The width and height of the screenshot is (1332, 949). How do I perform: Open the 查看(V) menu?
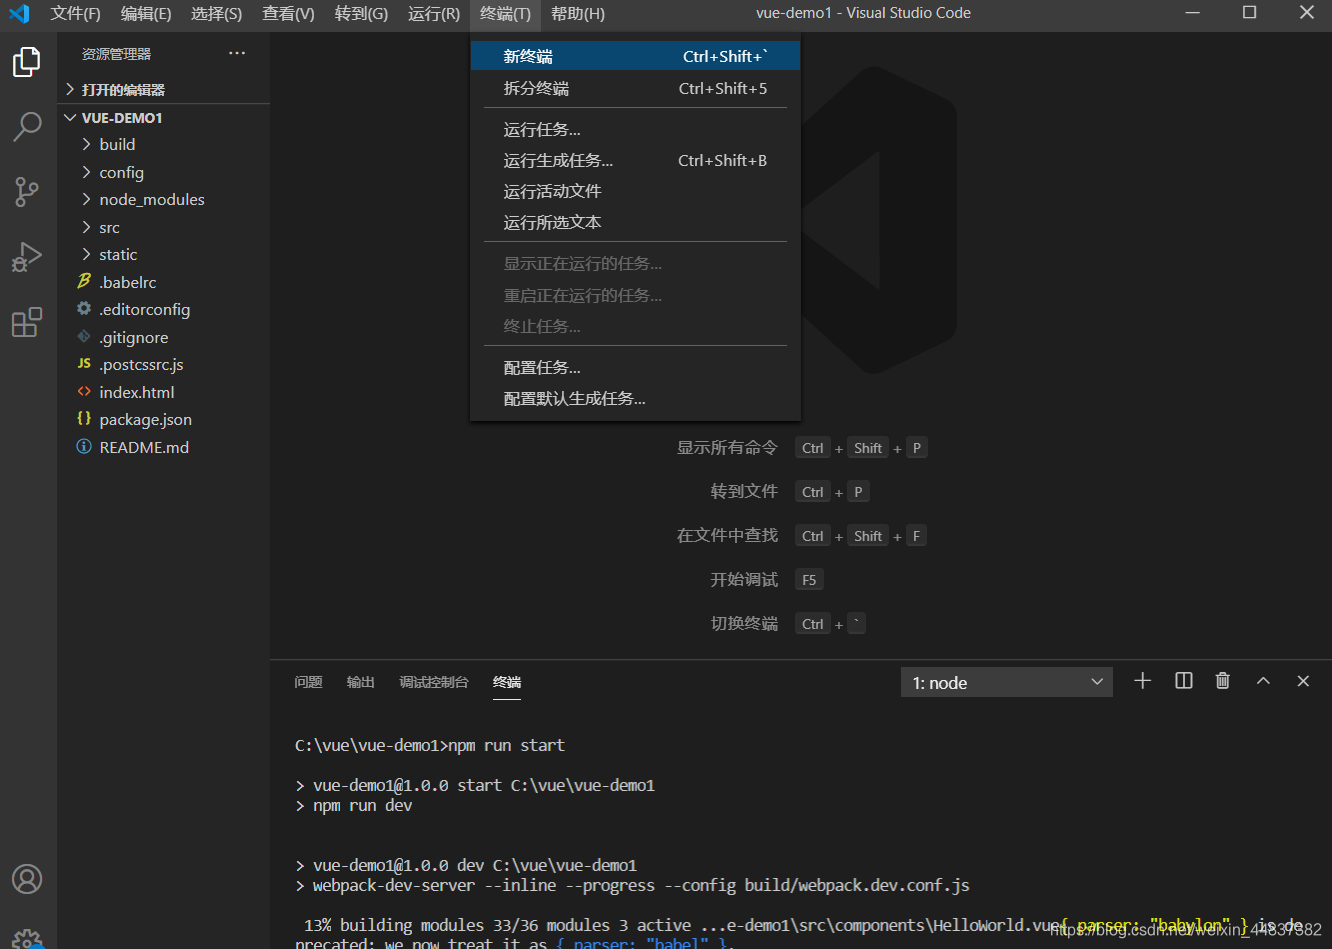pyautogui.click(x=288, y=14)
